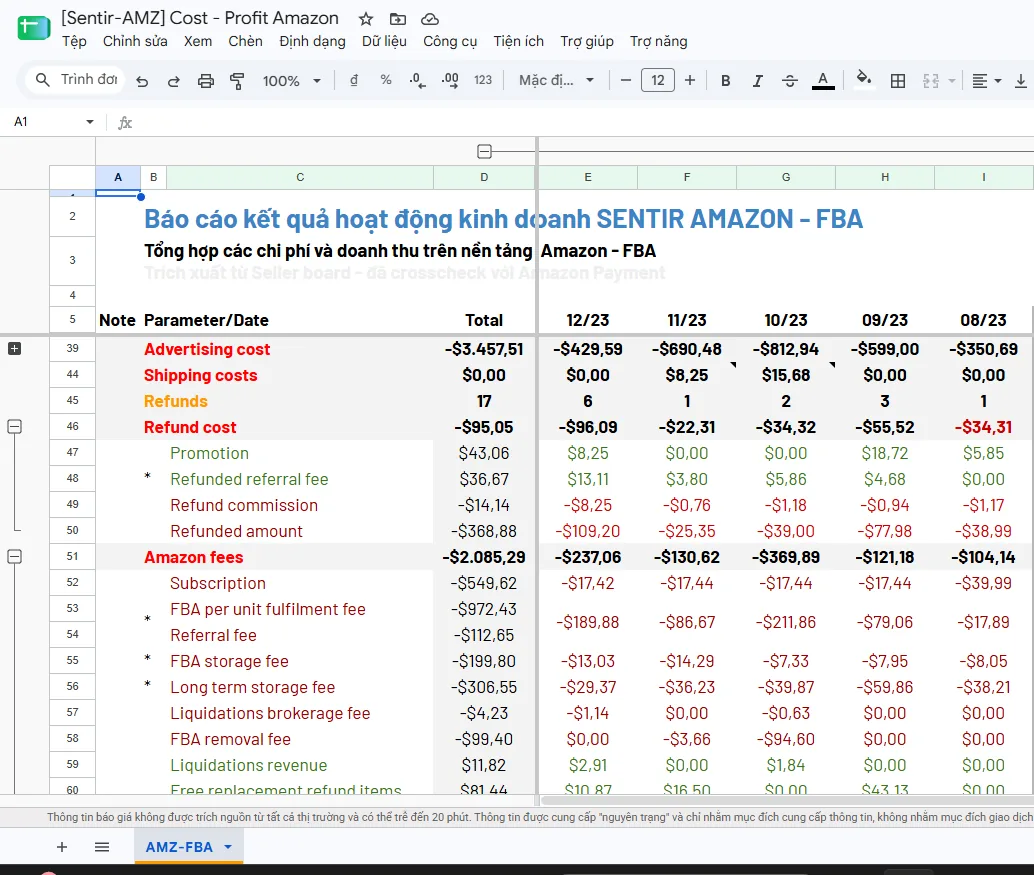Open the Name box dropdown arrow
Viewport: 1034px width, 875px height.
click(x=90, y=122)
